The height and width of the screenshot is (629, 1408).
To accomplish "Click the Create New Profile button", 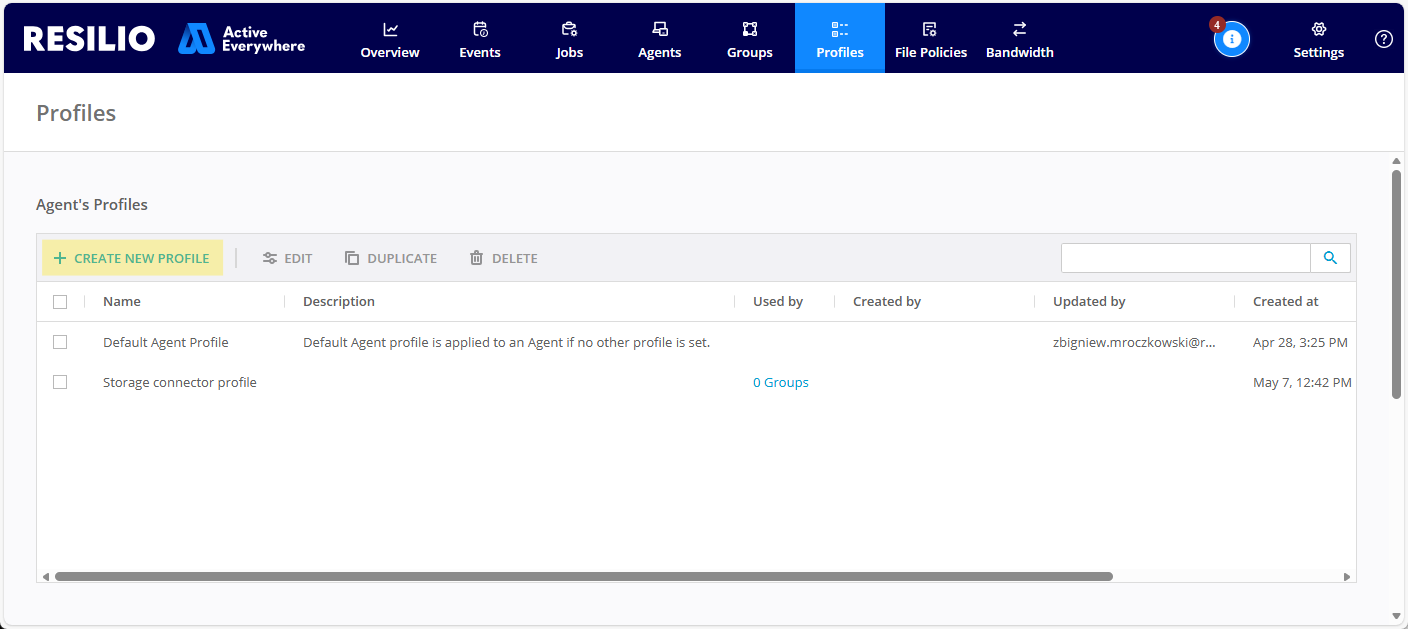I will point(132,257).
